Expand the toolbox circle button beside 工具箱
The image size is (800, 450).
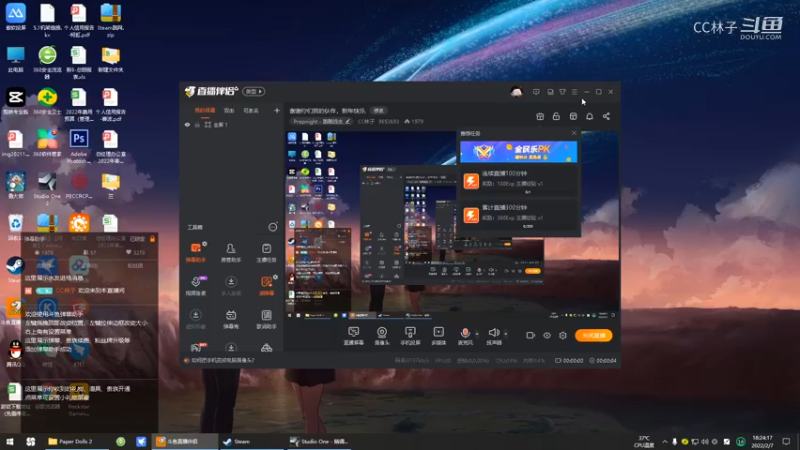[272, 227]
